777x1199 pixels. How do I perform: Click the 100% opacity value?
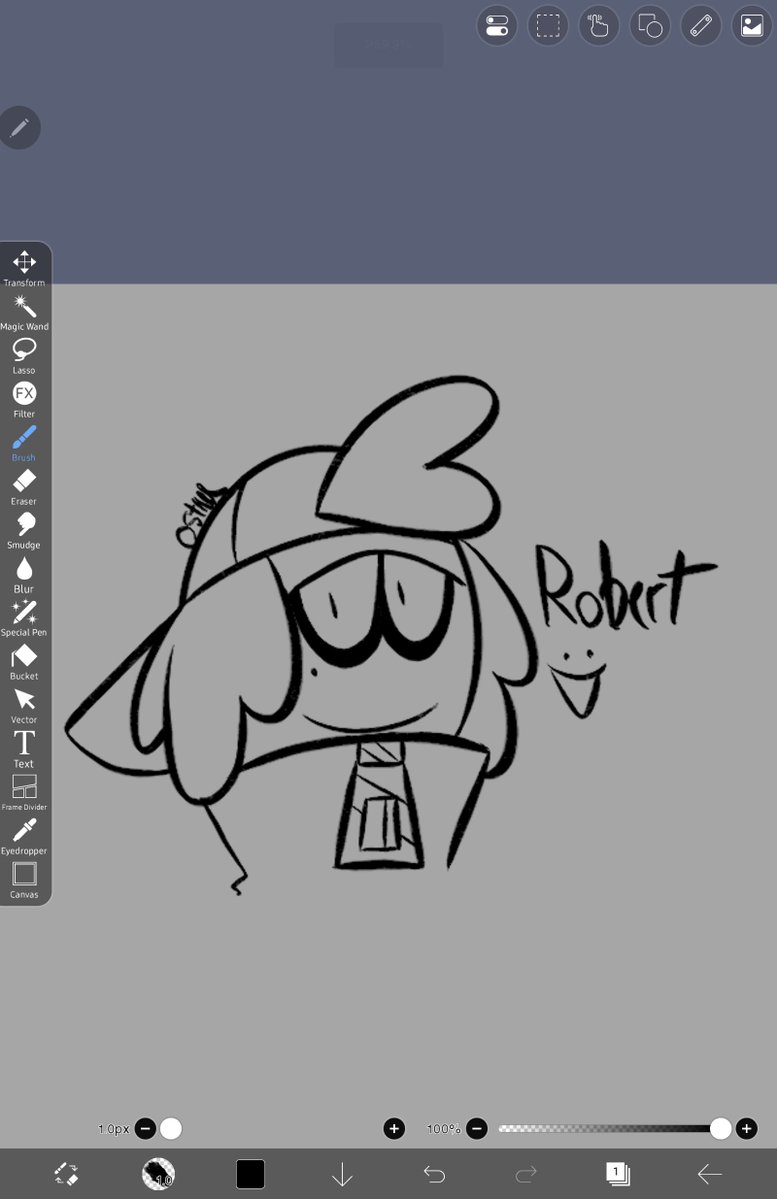point(444,1129)
